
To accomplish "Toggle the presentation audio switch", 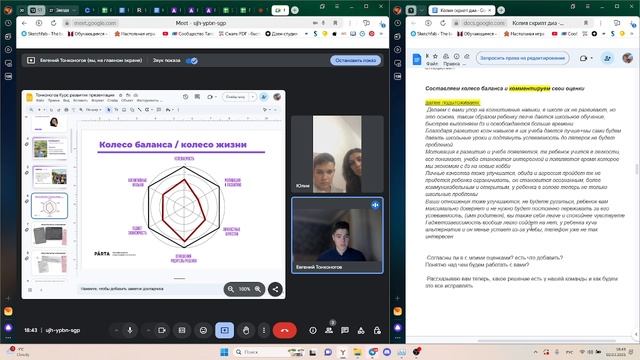I will pos(191,60).
